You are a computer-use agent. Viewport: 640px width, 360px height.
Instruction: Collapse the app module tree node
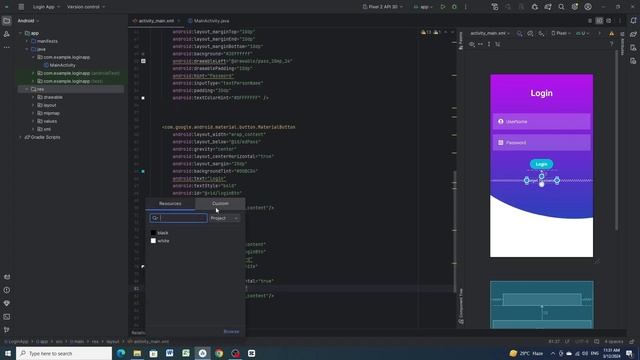(20, 33)
